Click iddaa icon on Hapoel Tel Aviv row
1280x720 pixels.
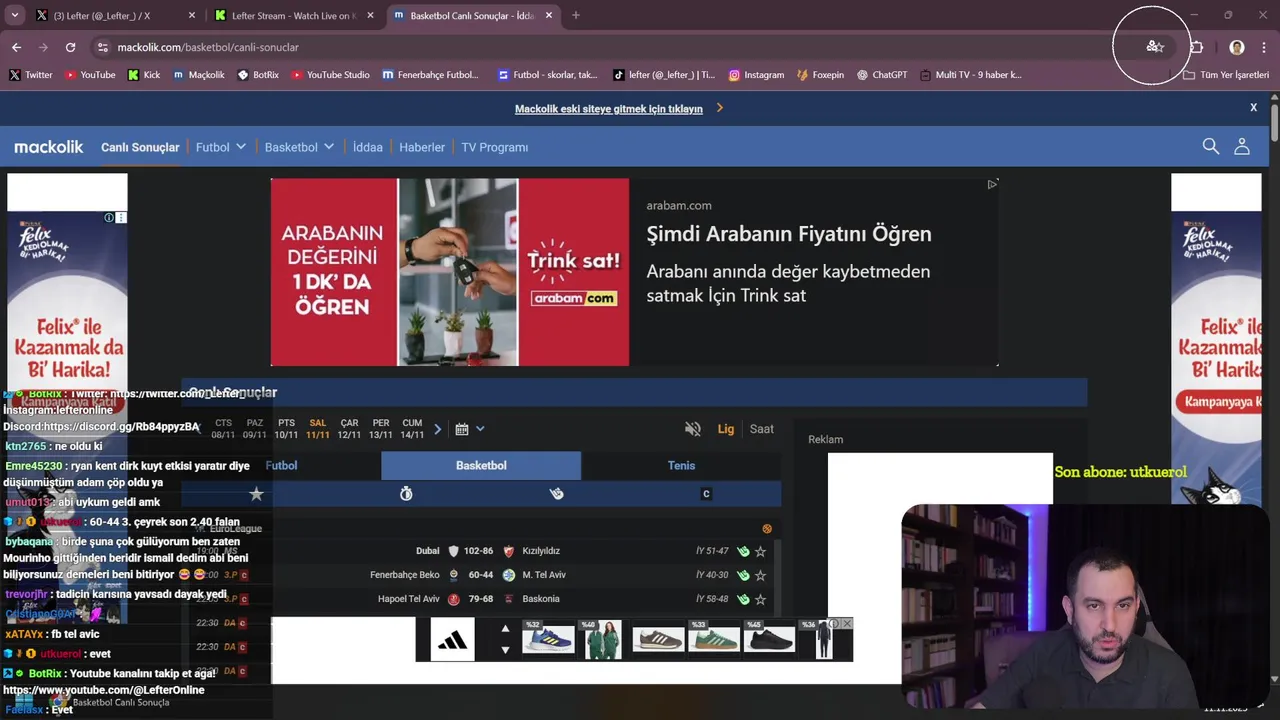tap(743, 599)
